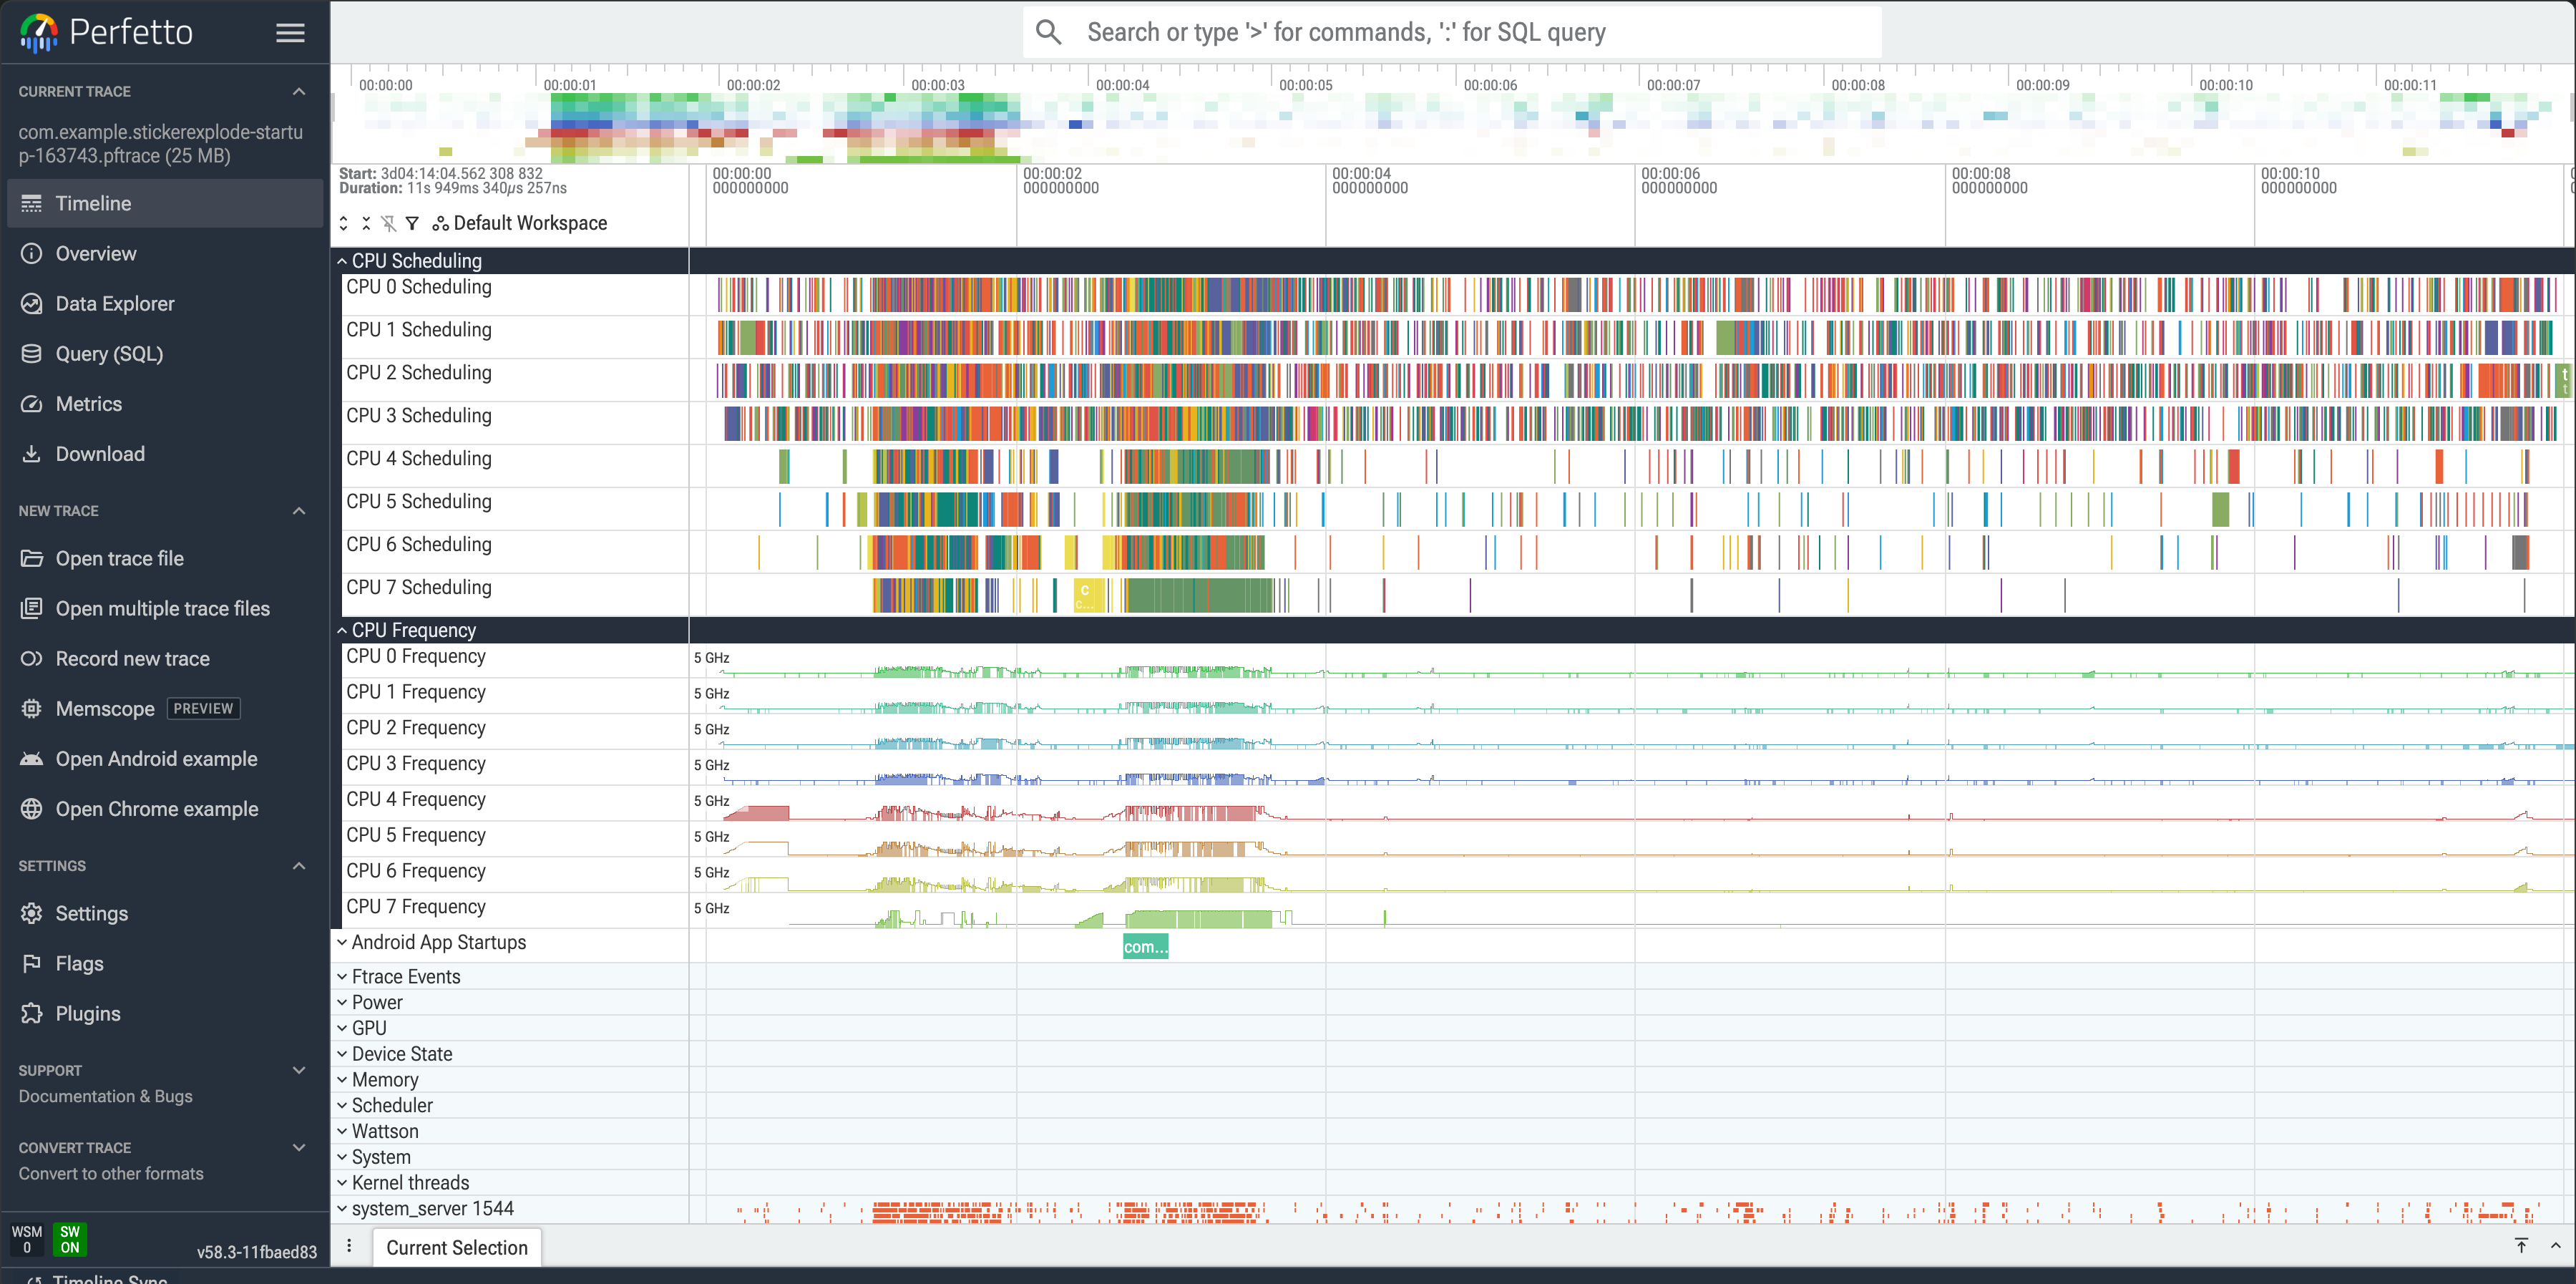Screen dimensions: 2576x1284
Task: Click the Query database icon
Action: pos(32,353)
